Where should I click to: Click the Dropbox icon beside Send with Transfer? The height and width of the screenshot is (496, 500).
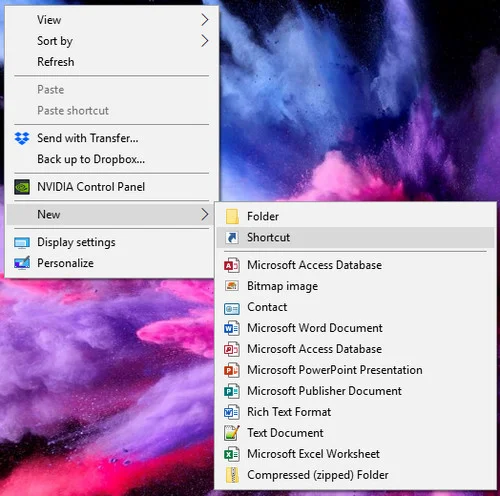pos(22,138)
